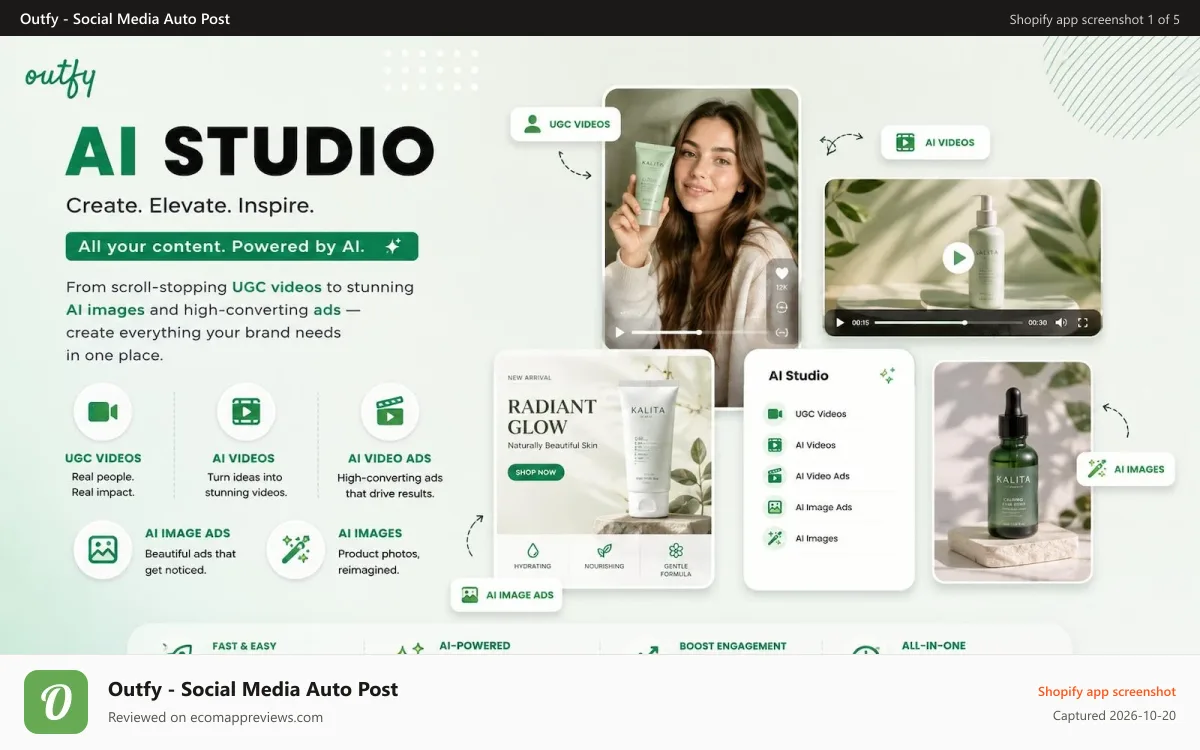Click the Hydrating droplet icon
The image size is (1200, 750).
point(532,550)
